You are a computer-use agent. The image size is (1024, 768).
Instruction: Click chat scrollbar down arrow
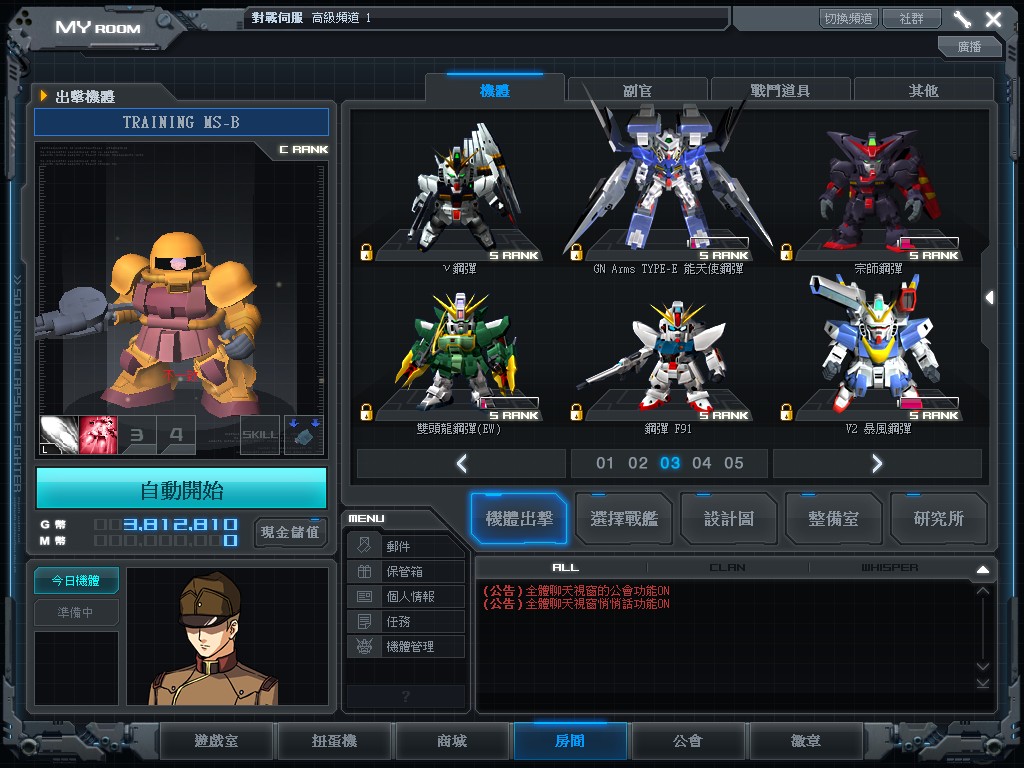[982, 666]
